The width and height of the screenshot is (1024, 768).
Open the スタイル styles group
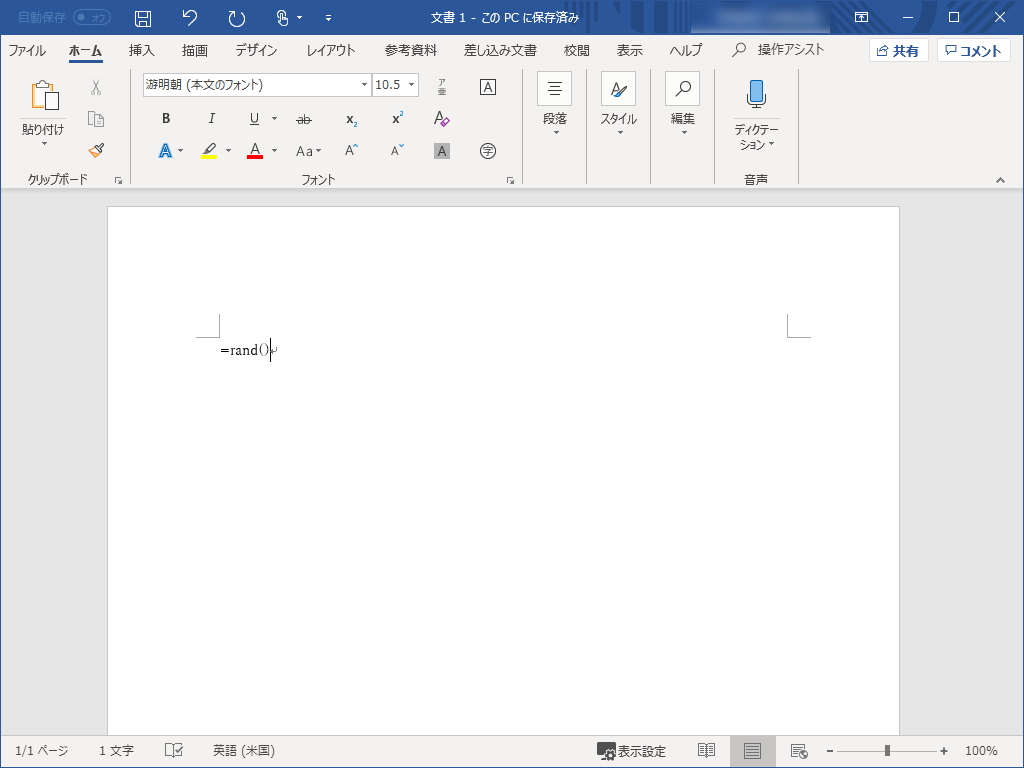tap(618, 104)
